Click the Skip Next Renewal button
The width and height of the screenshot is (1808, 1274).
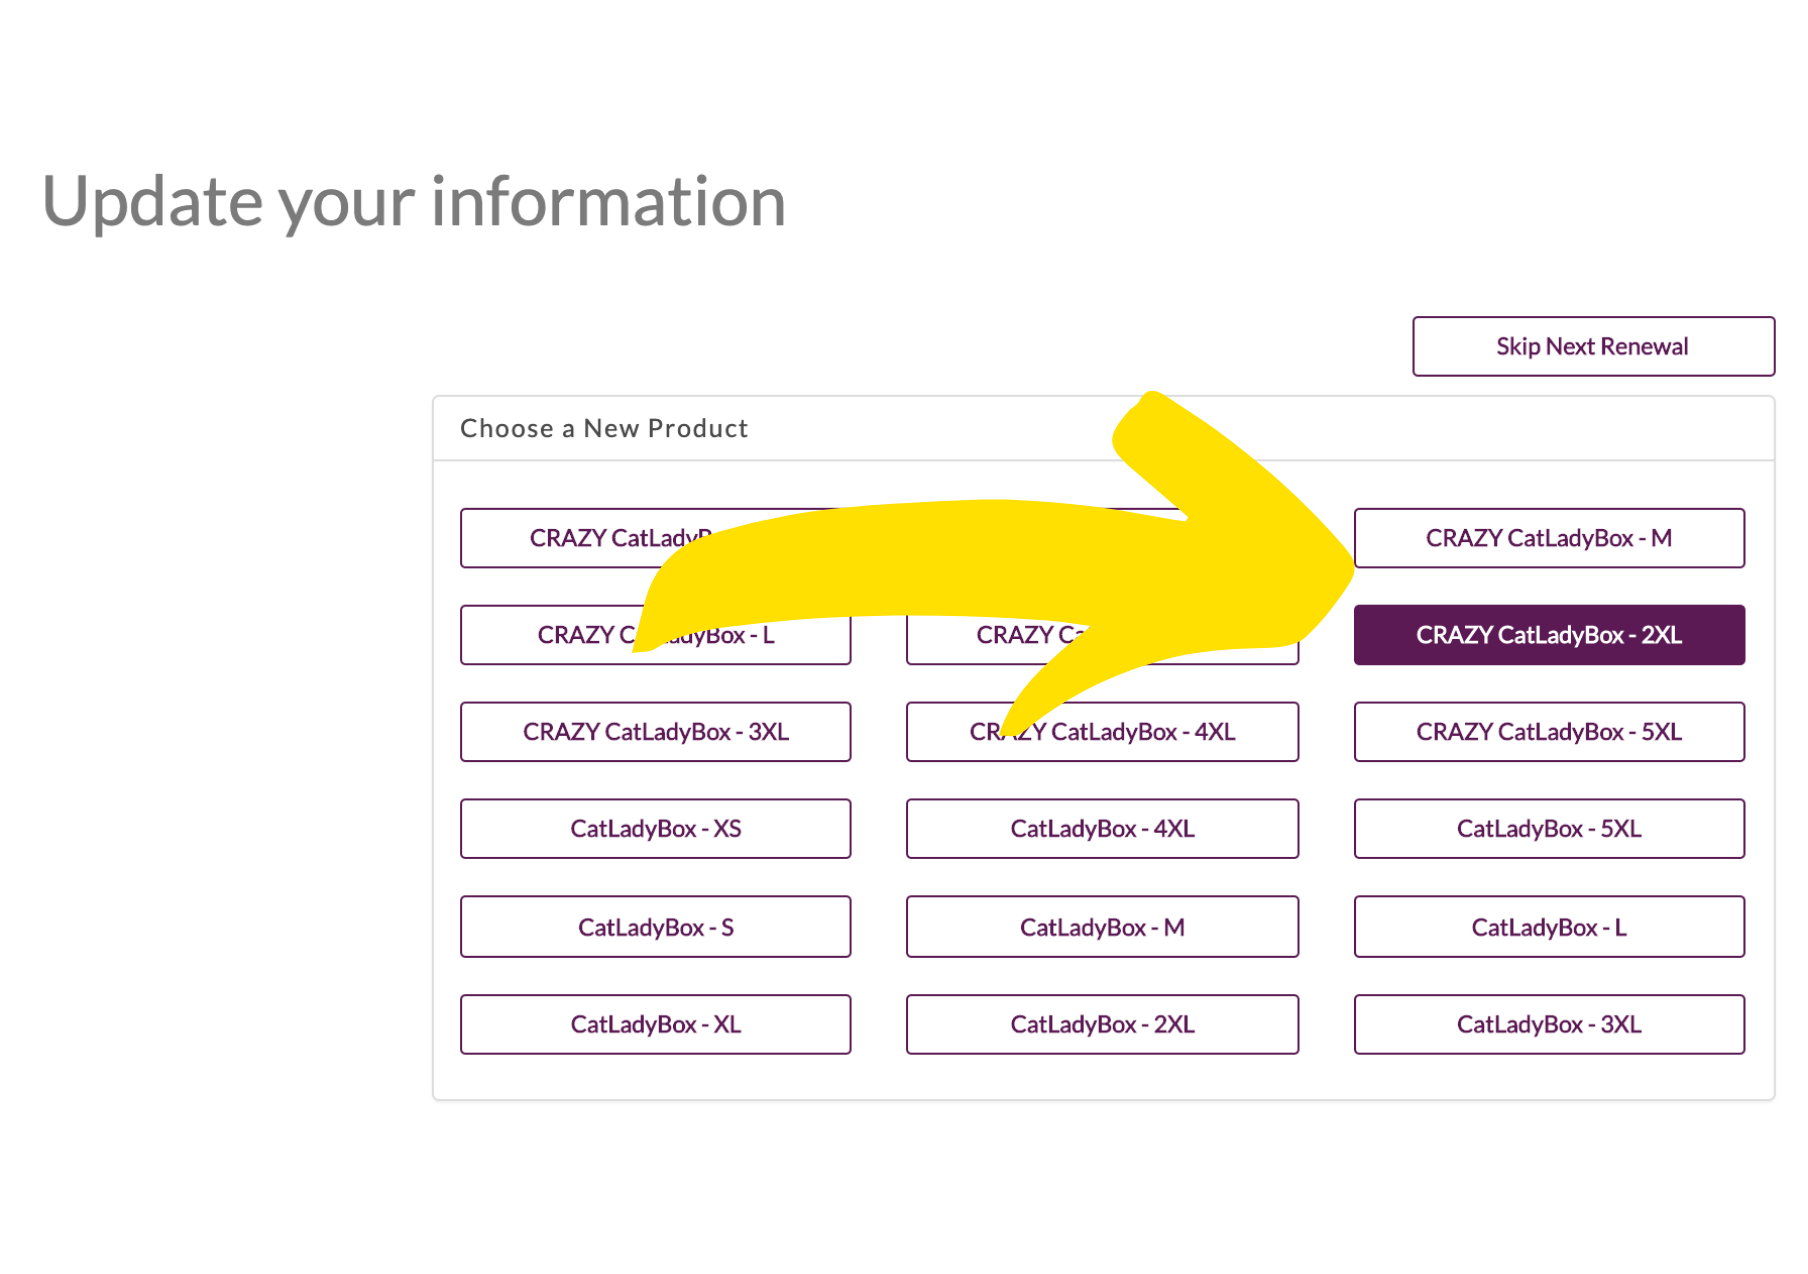pos(1592,346)
